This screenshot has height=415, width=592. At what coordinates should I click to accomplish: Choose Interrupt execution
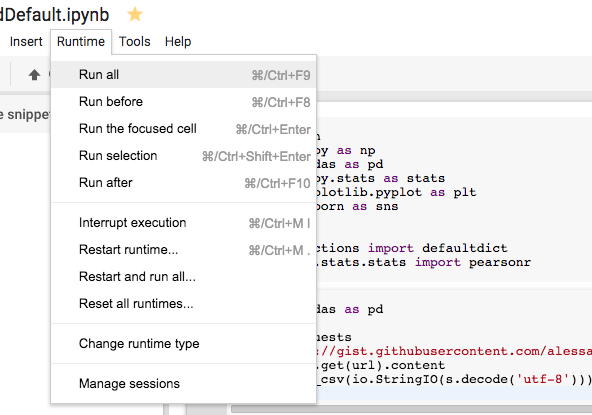point(183,223)
